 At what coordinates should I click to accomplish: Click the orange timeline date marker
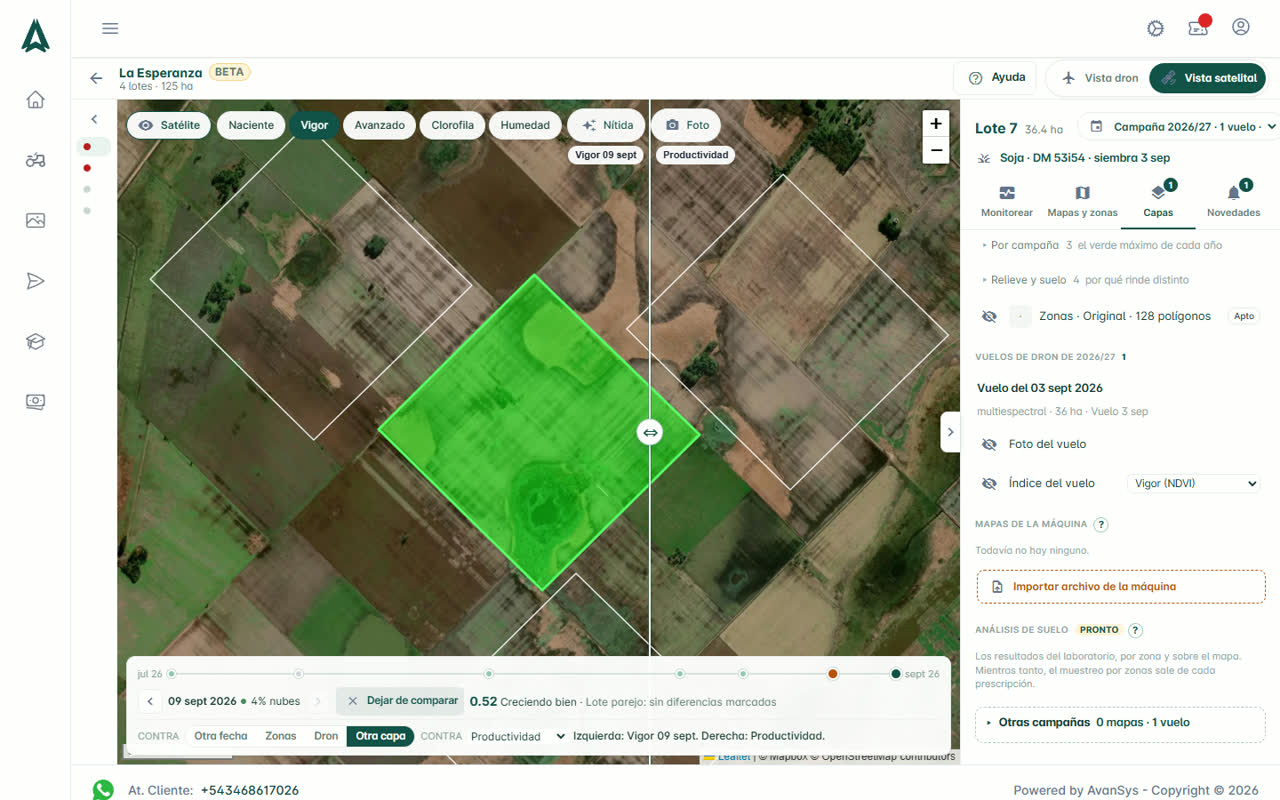832,674
